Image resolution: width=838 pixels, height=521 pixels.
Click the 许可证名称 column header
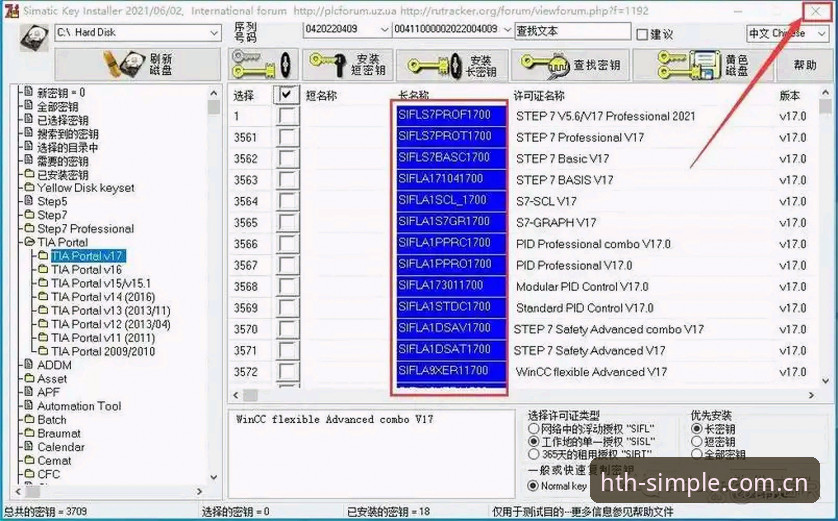(539, 96)
